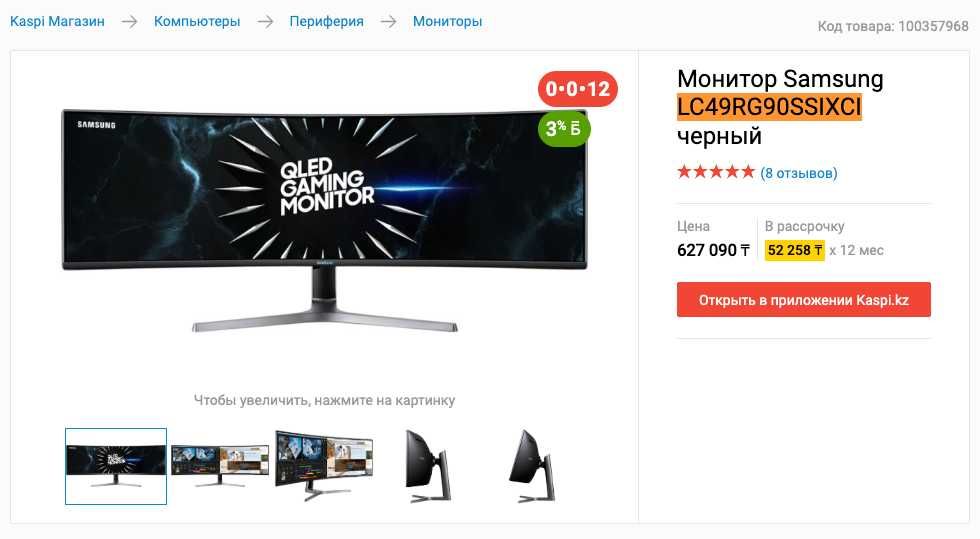Click the yellow 52 258 ₸ installment price

[794, 250]
